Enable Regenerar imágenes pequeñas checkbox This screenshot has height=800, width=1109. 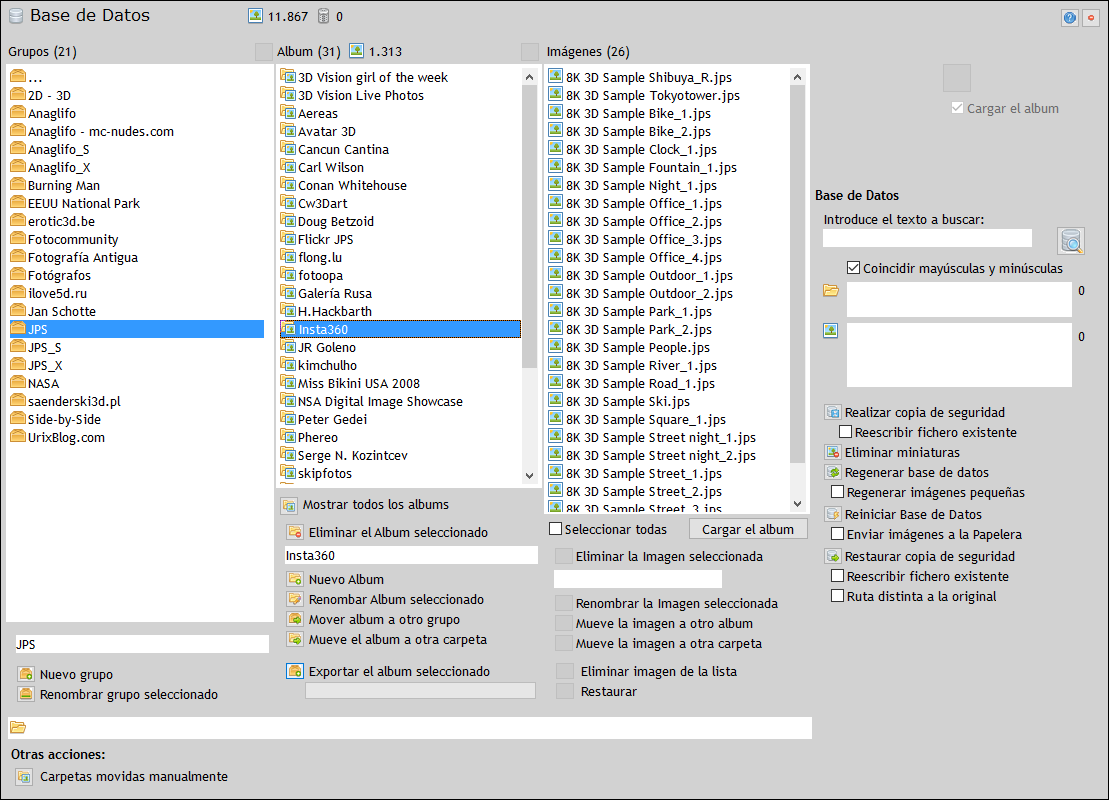pos(837,492)
